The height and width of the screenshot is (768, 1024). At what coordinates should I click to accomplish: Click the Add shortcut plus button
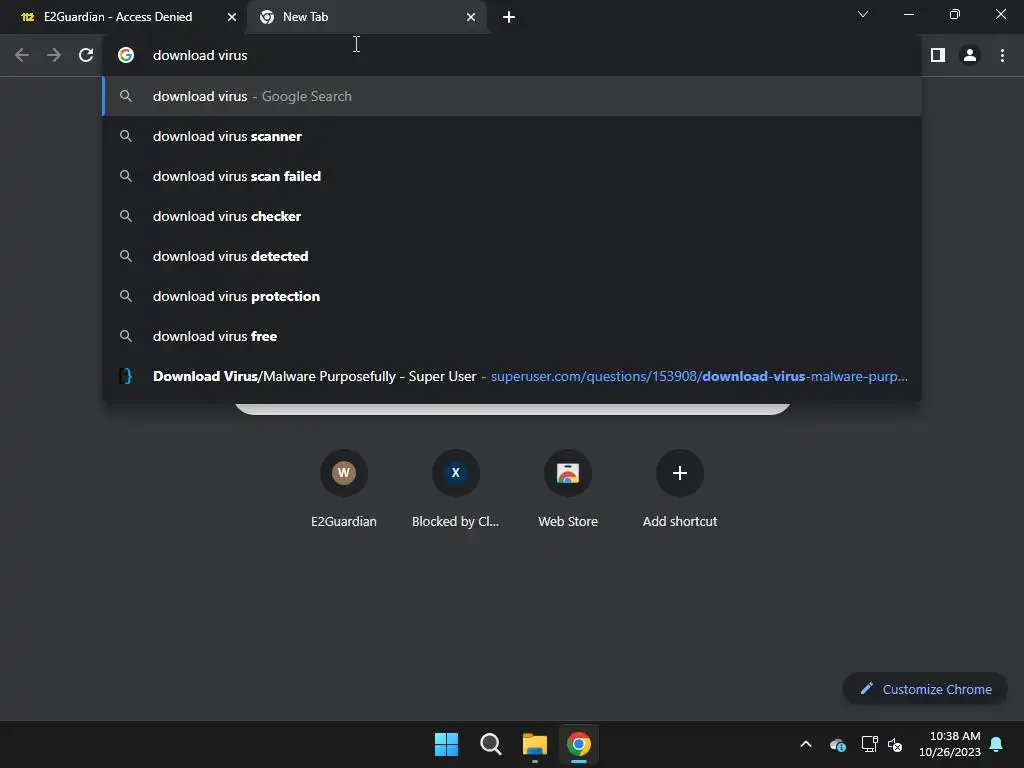pyautogui.click(x=680, y=473)
